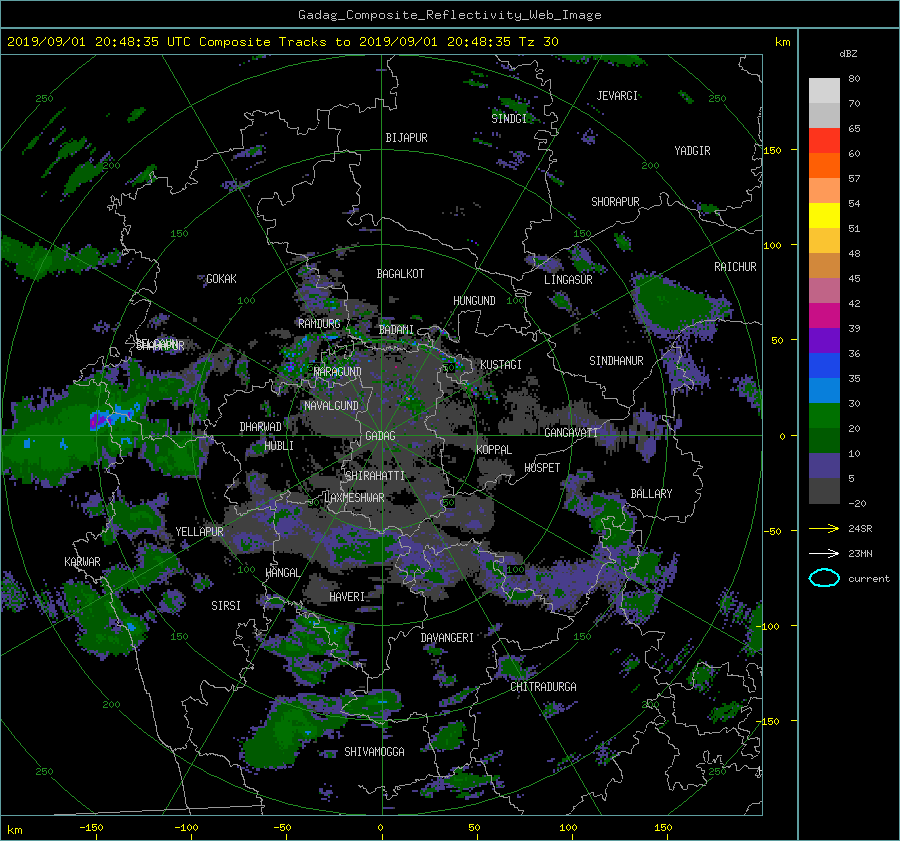
Task: Click the SHORAPUR city label
Action: 615,202
